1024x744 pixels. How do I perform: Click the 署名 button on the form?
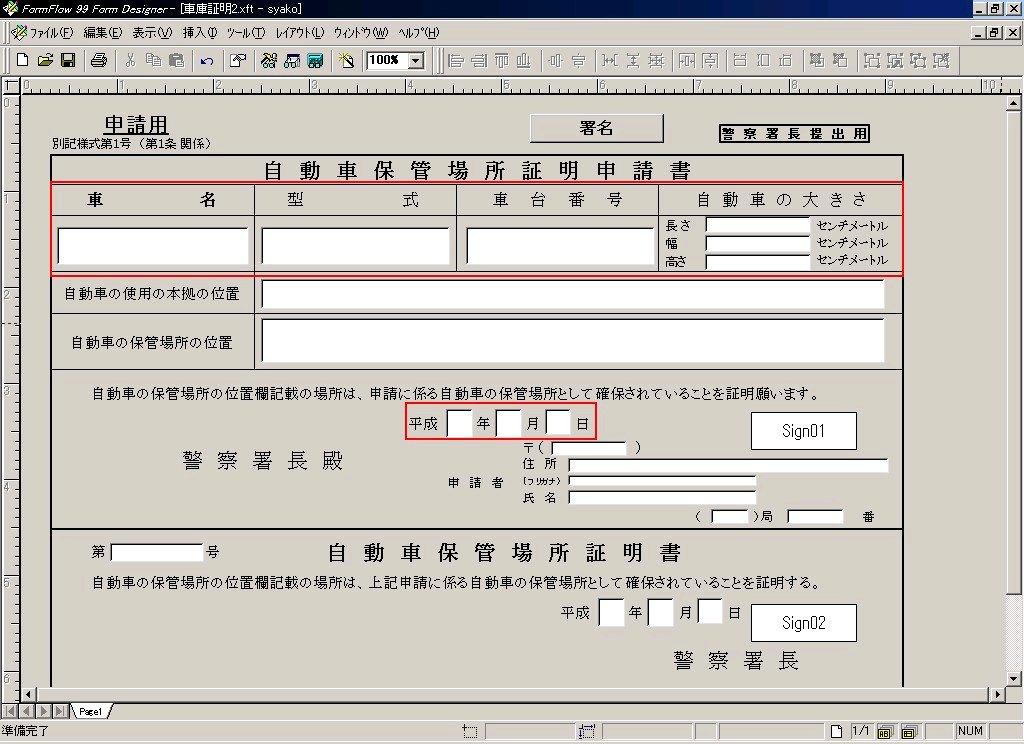596,128
